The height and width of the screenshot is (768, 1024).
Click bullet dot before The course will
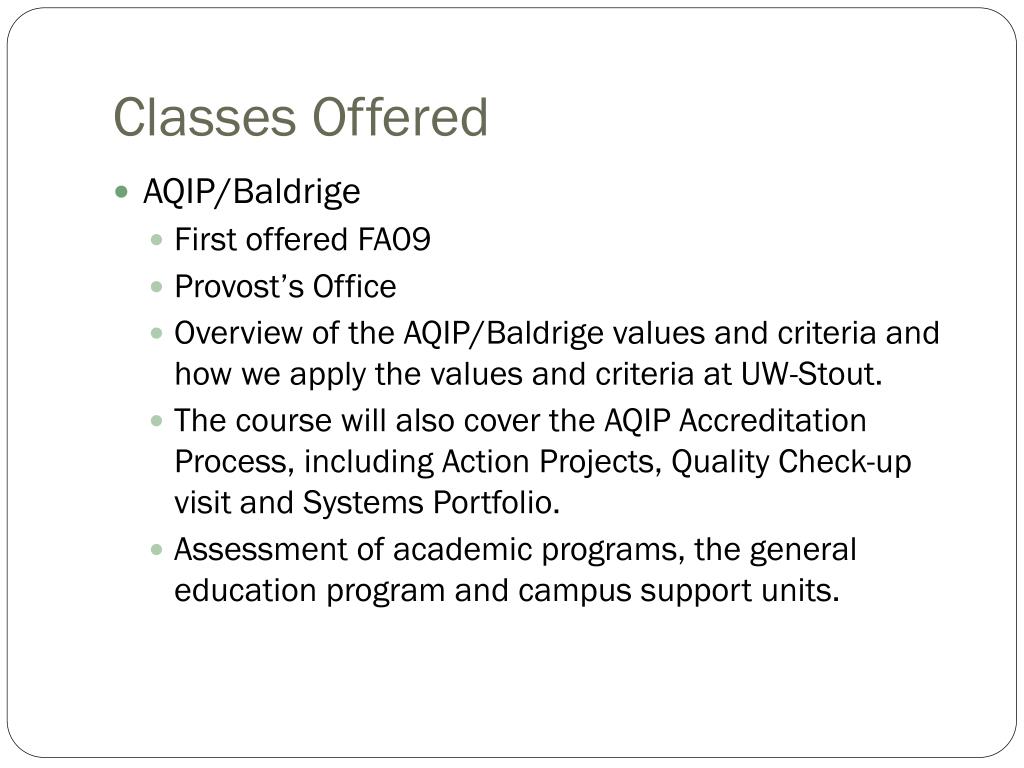click(156, 421)
